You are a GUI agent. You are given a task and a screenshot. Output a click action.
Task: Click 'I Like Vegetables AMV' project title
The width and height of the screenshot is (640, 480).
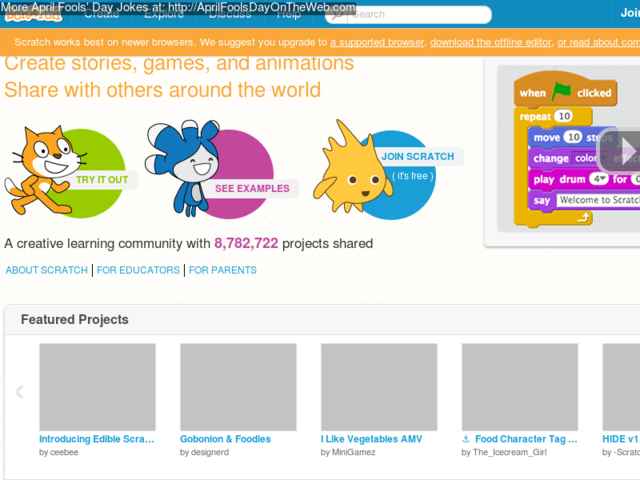click(x=371, y=439)
